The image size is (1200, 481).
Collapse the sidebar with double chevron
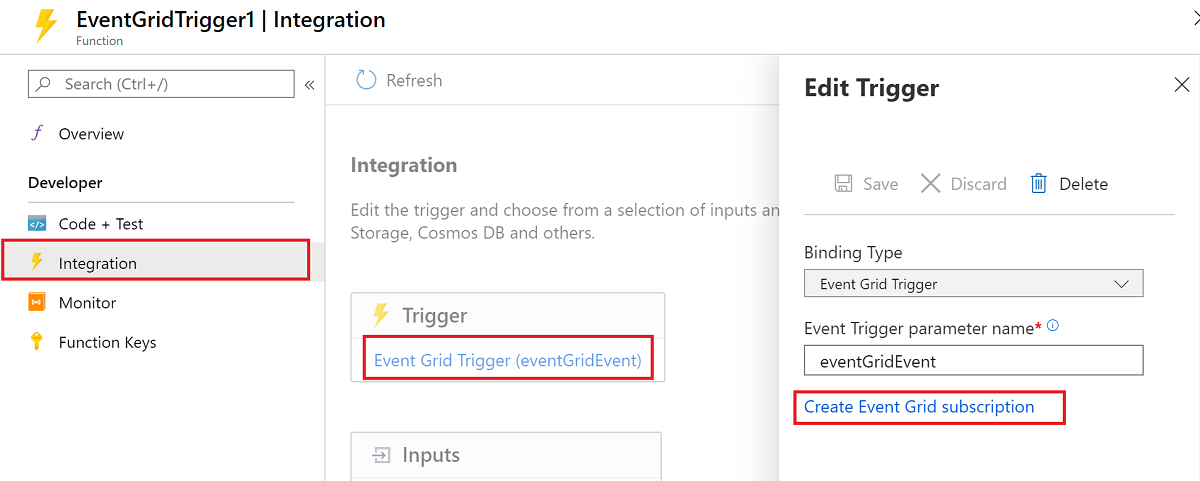click(309, 85)
